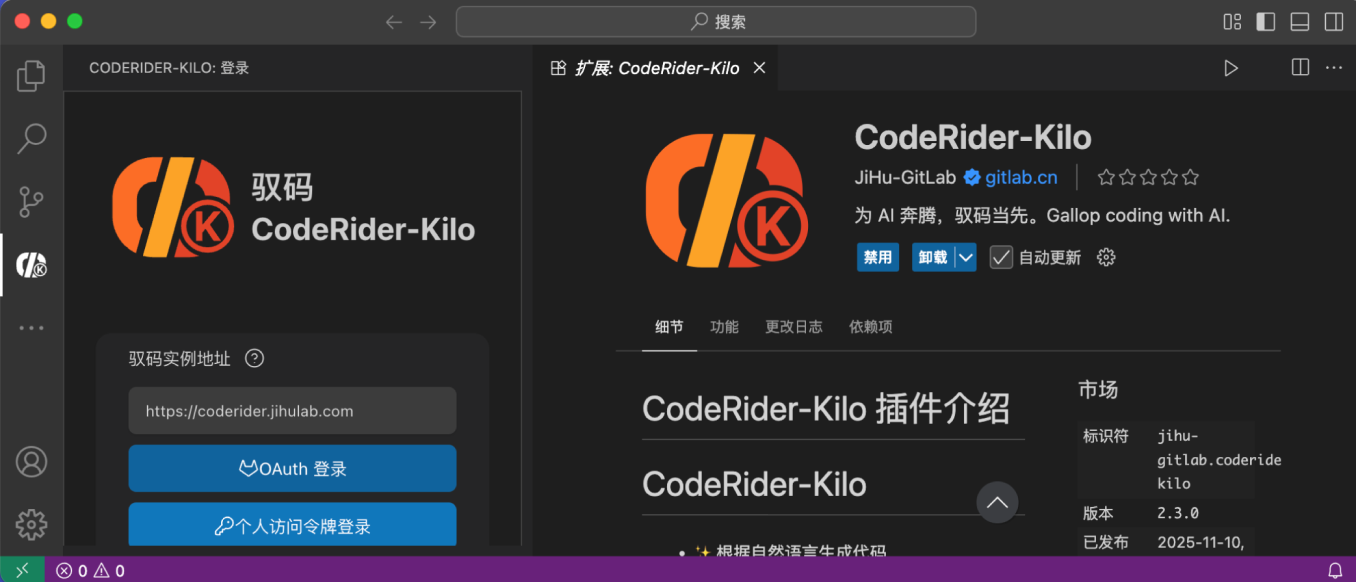Click the OAuth 登录 button
1356x582 pixels.
292,469
